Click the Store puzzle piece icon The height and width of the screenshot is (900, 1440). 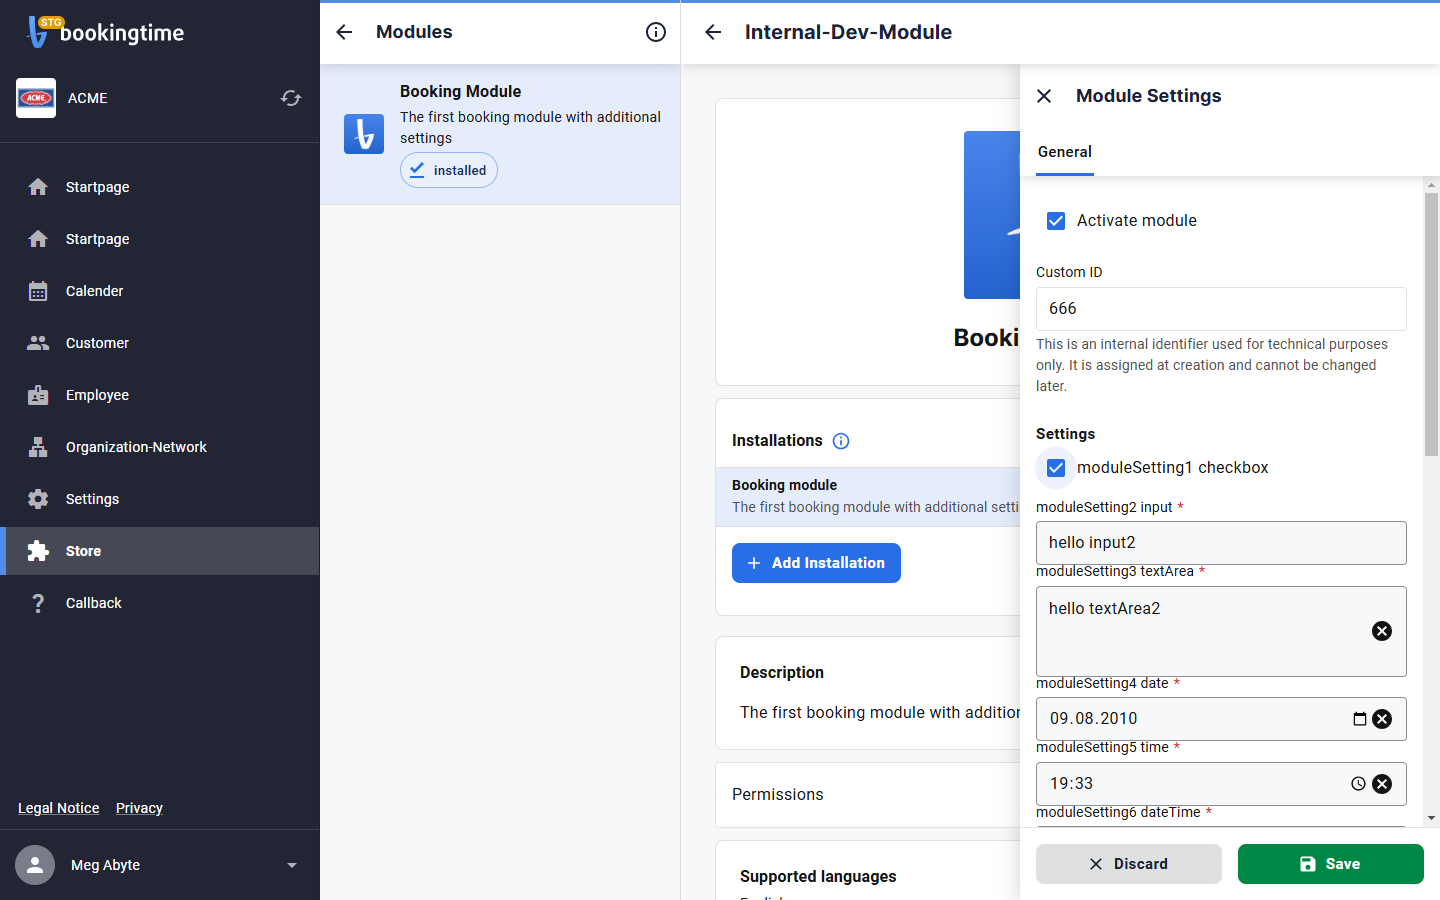click(38, 551)
